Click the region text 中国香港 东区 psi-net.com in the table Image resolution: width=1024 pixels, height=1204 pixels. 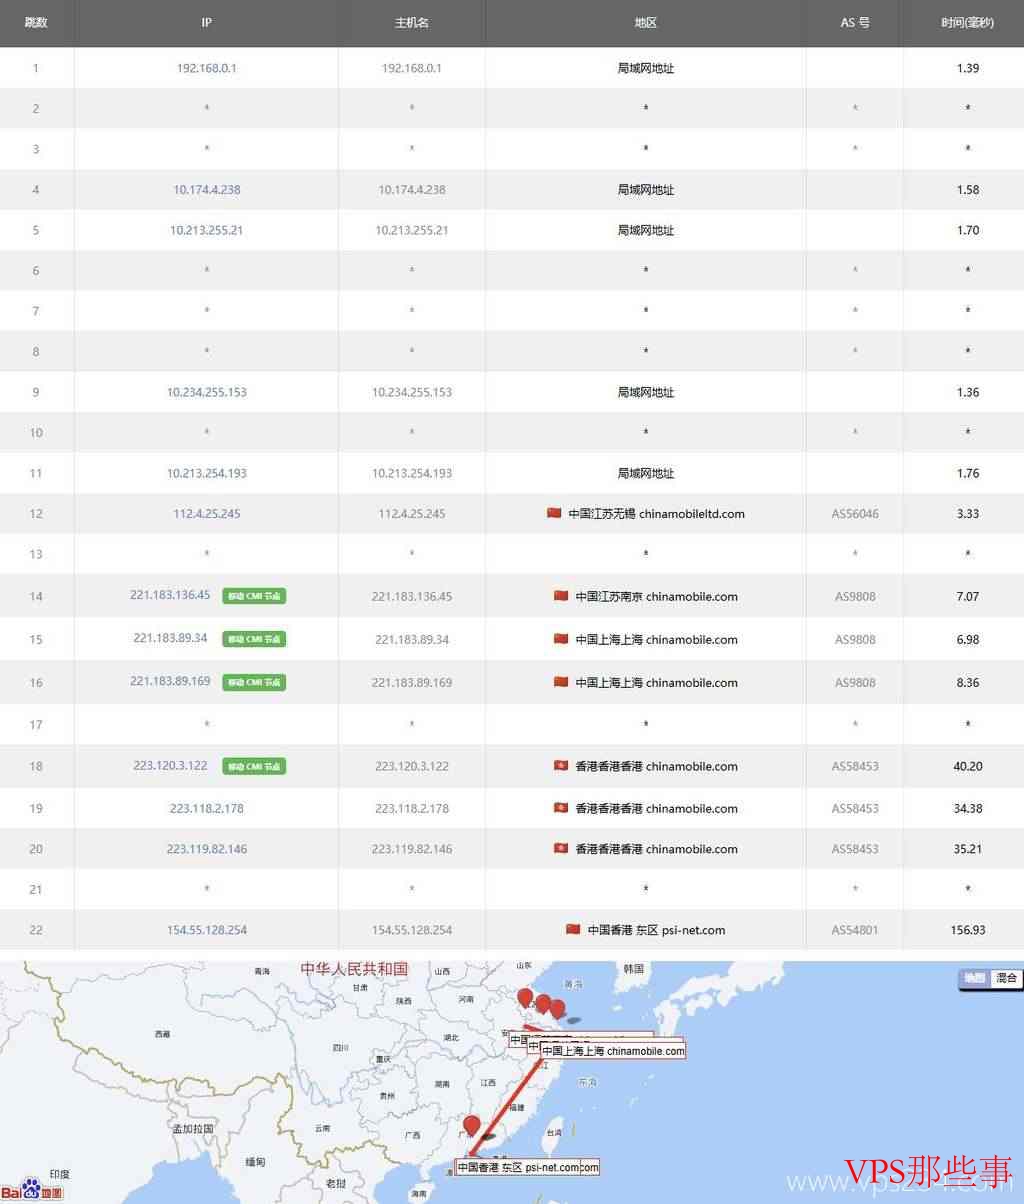coord(656,929)
